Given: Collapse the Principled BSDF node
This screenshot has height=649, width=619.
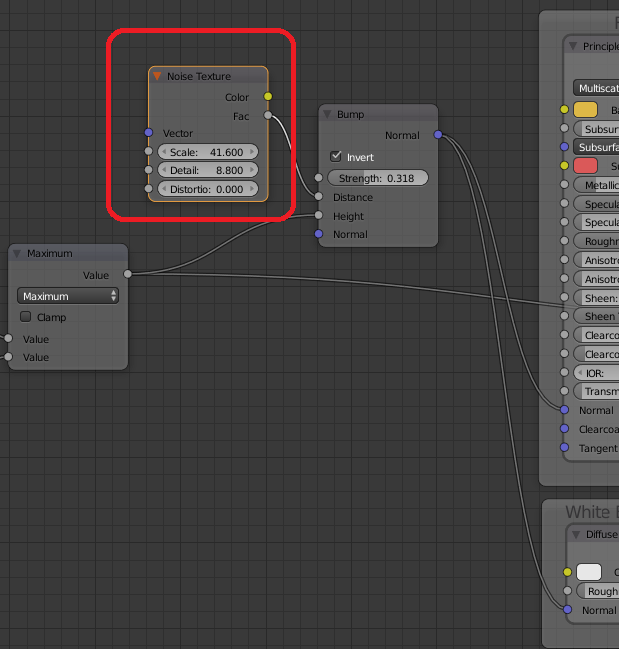Looking at the screenshot, I should point(573,46).
